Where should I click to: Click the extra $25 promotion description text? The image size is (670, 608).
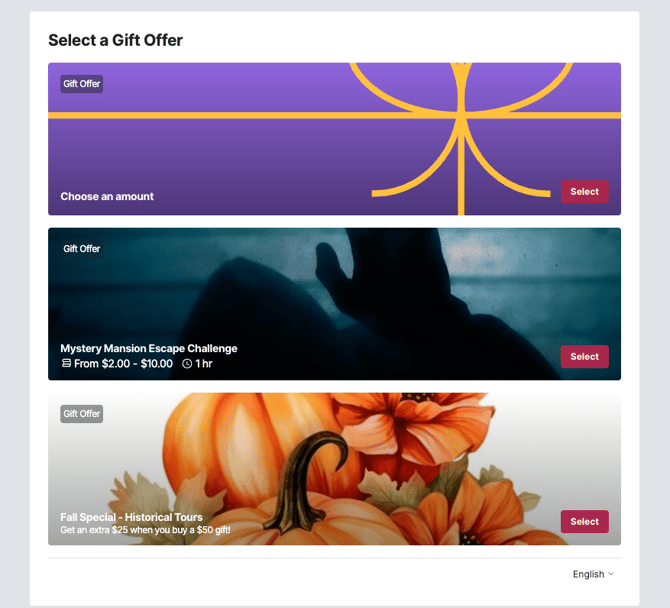coord(145,530)
